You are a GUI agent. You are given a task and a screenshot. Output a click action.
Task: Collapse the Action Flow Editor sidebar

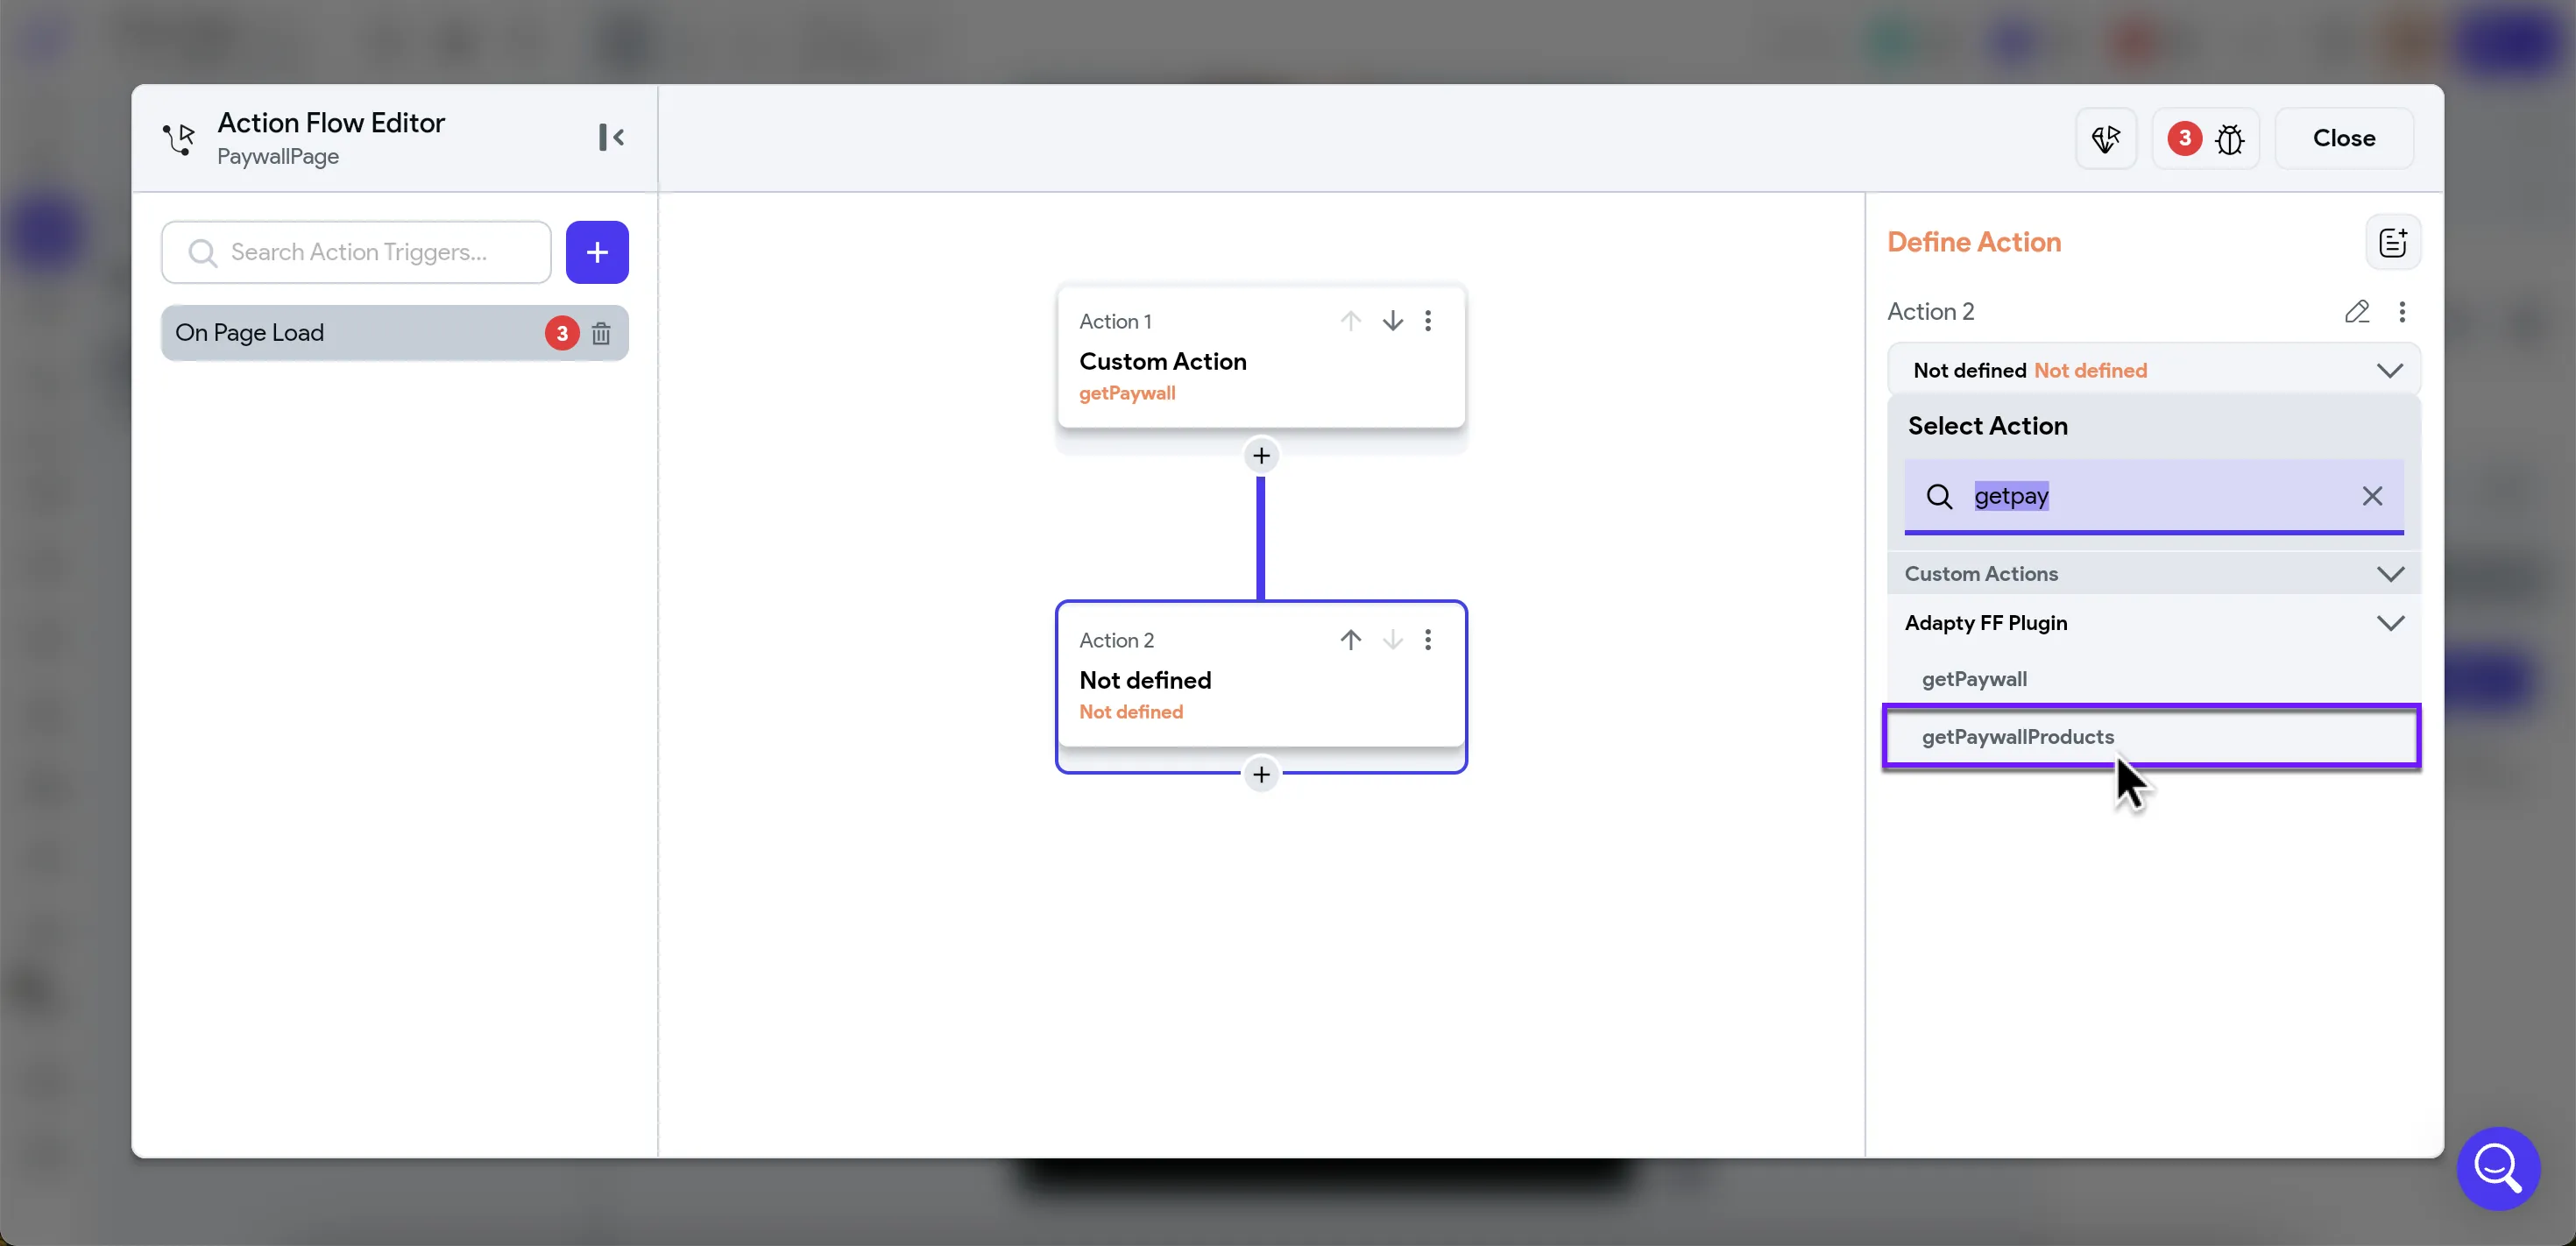(611, 137)
